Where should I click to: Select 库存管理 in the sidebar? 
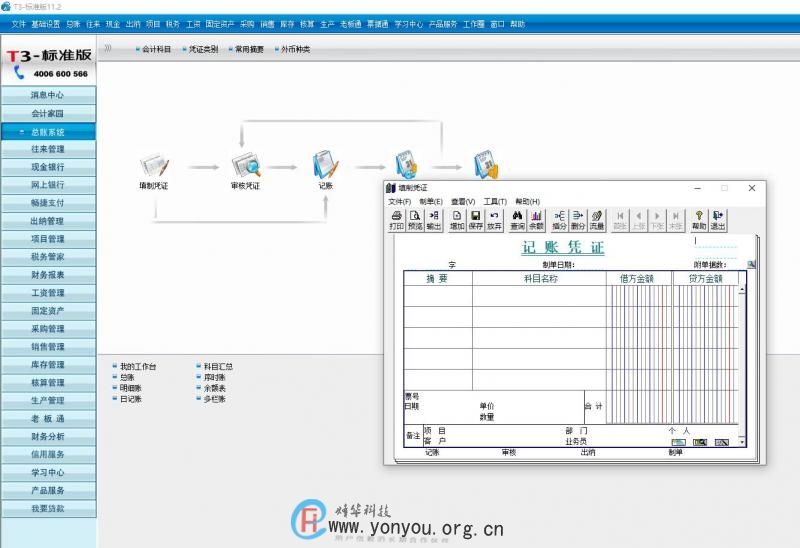coord(48,364)
